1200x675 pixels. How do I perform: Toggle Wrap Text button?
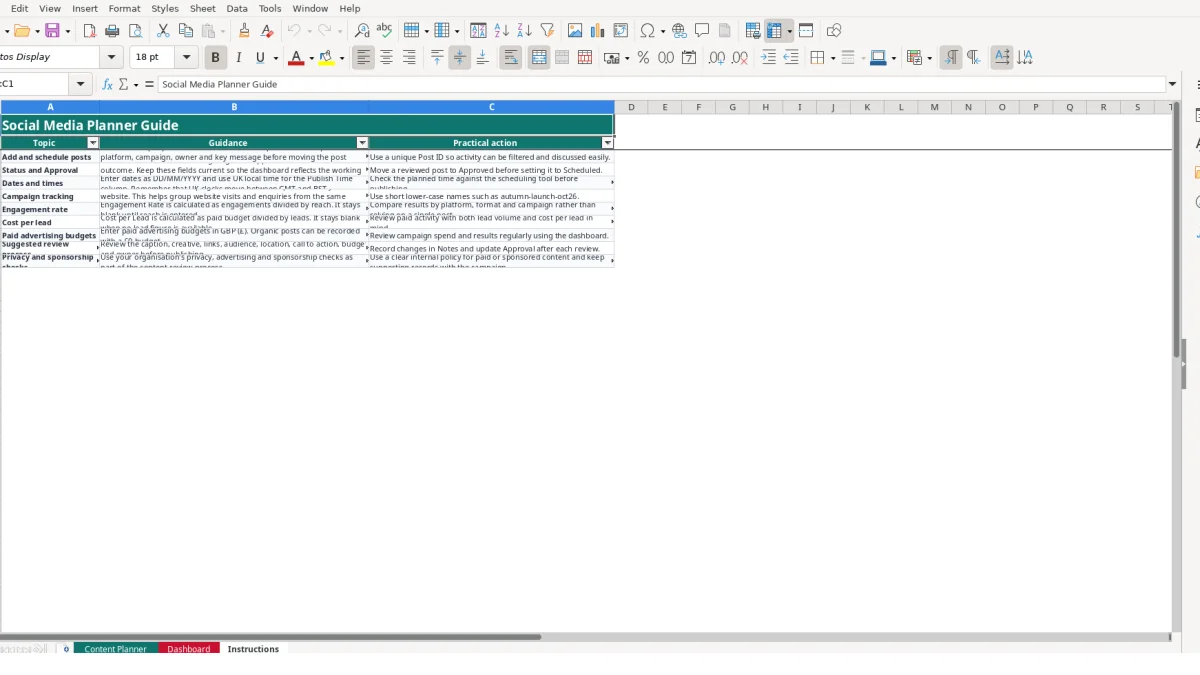tap(511, 58)
